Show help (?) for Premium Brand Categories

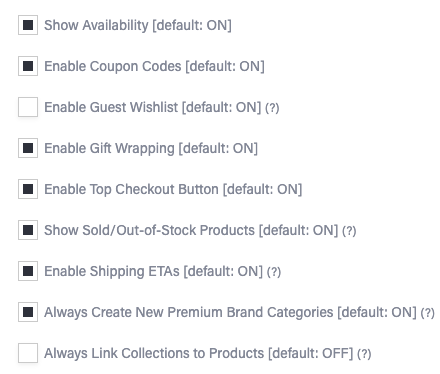click(x=427, y=313)
